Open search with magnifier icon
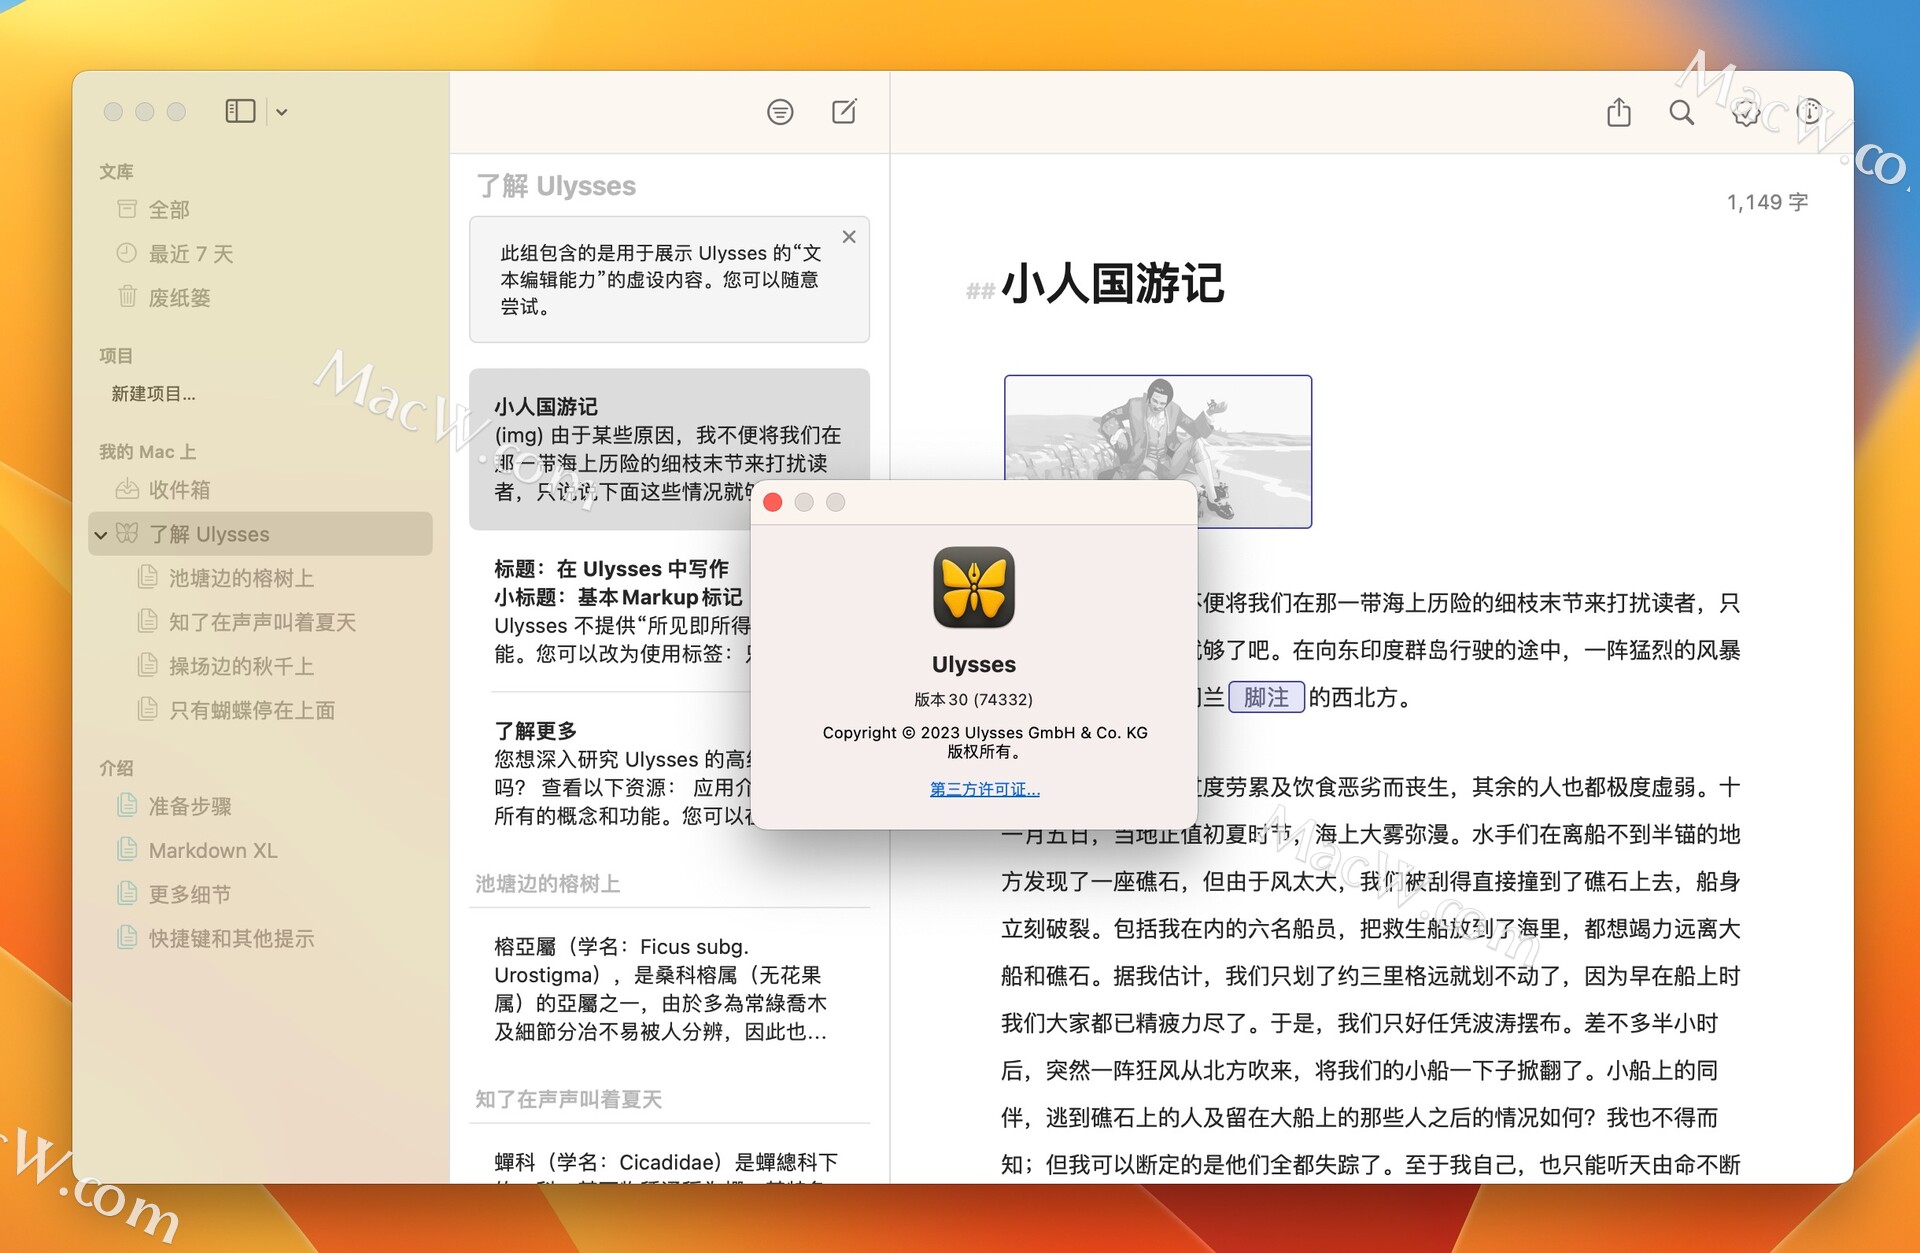Viewport: 1920px width, 1253px height. [1682, 112]
